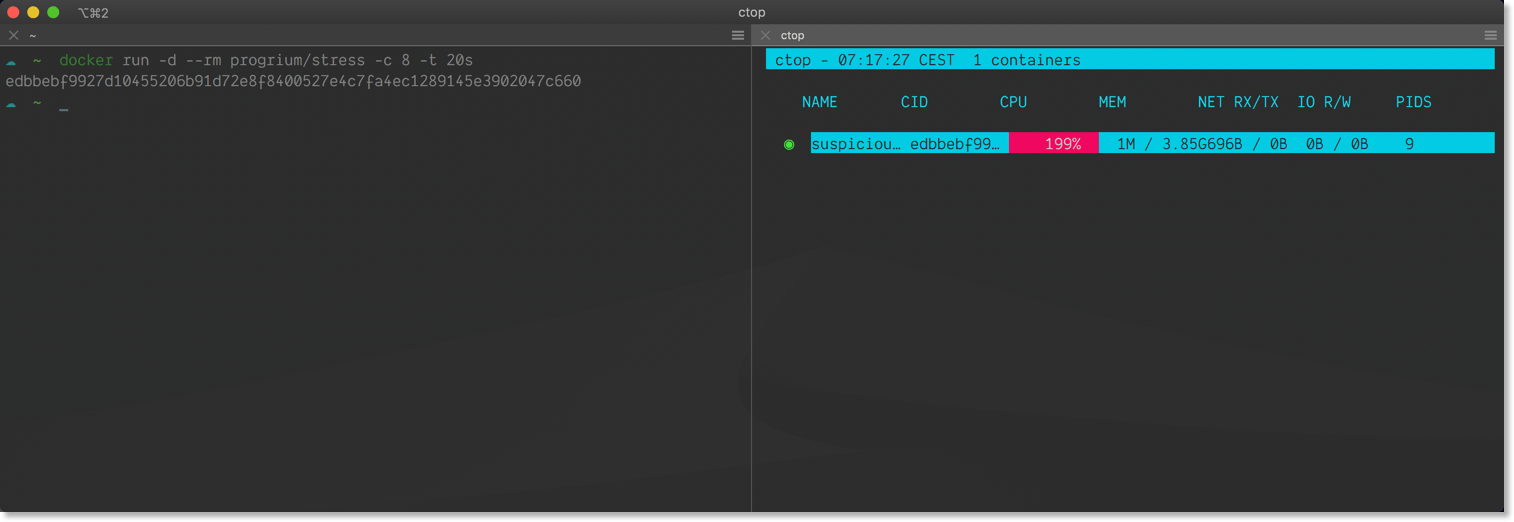Click the PIDS column header
1514x522 pixels.
coord(1413,102)
